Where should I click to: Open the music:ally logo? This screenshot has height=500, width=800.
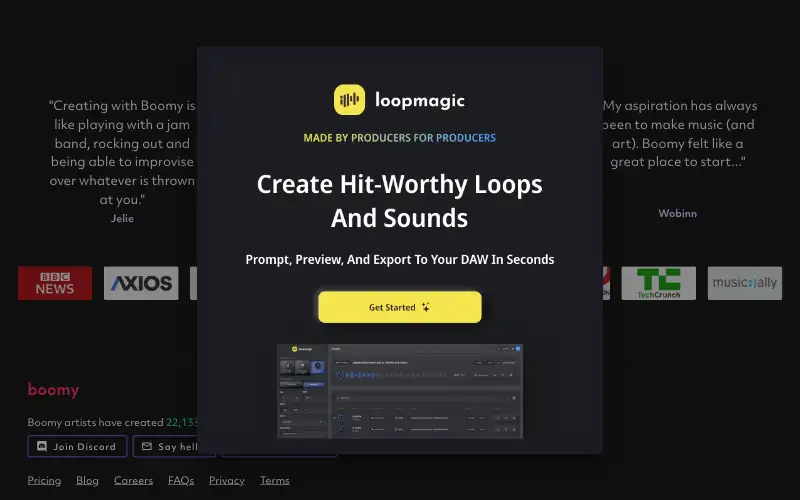coord(745,283)
